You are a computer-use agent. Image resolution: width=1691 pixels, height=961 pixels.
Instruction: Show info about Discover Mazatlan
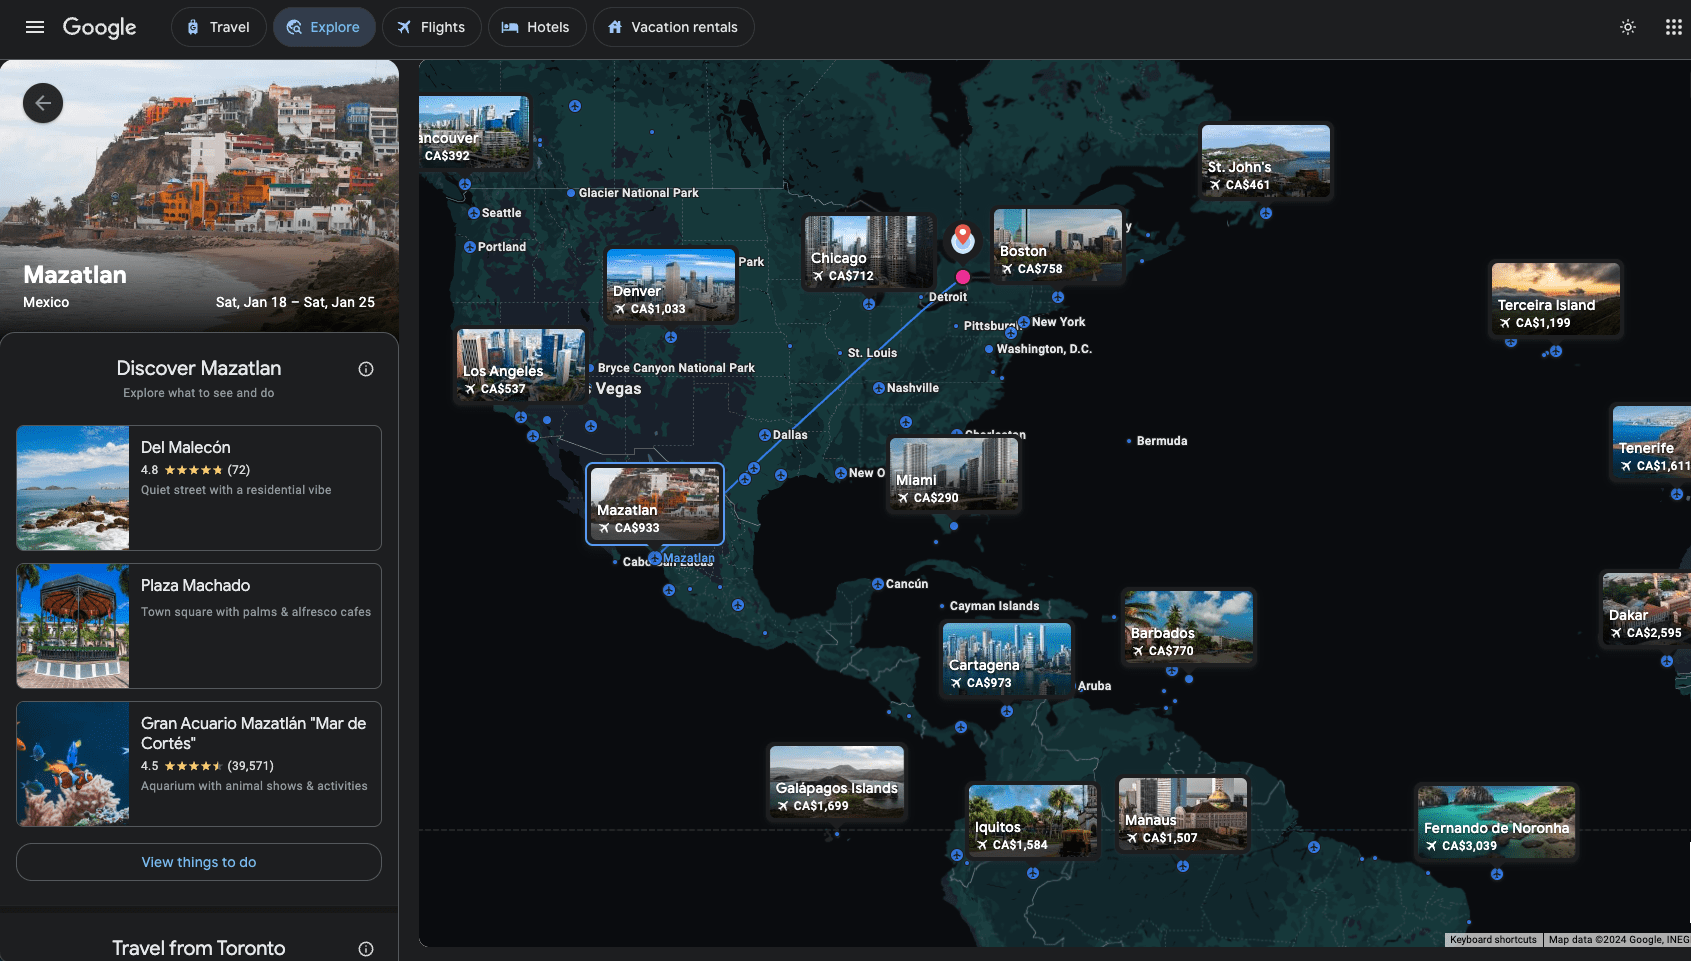(x=366, y=369)
